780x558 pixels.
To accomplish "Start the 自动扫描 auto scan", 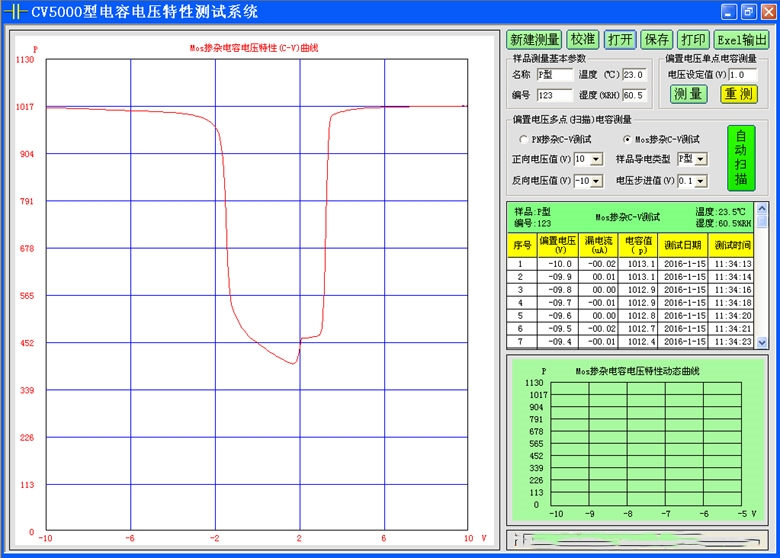I will click(741, 157).
